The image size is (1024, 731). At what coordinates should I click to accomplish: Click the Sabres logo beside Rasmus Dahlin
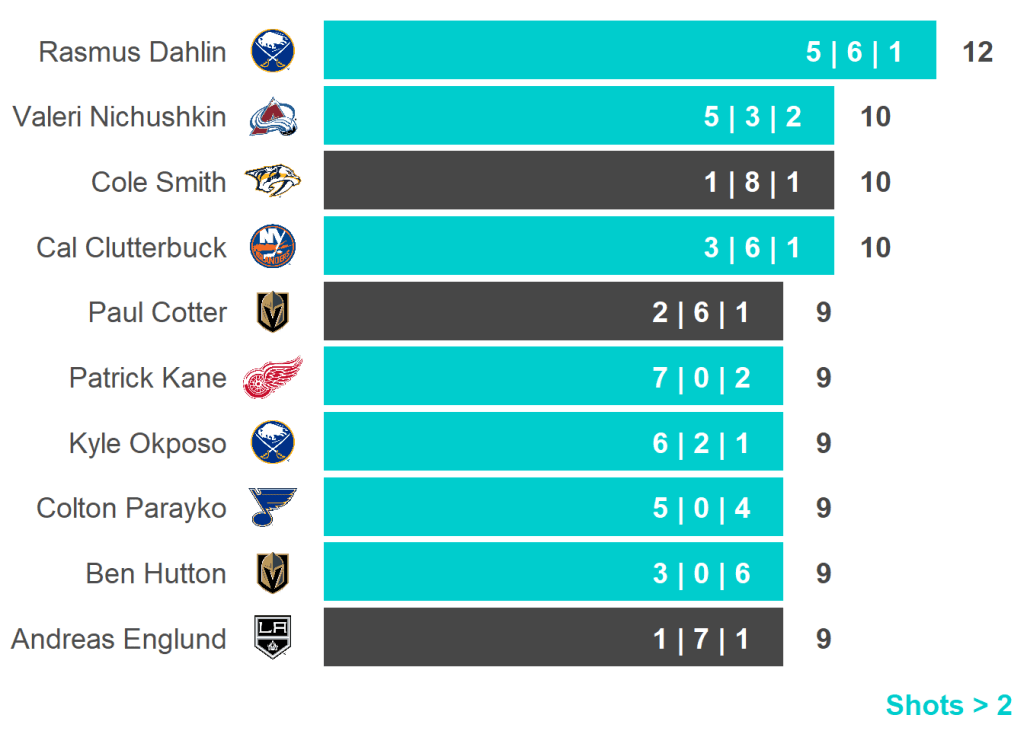(x=272, y=51)
